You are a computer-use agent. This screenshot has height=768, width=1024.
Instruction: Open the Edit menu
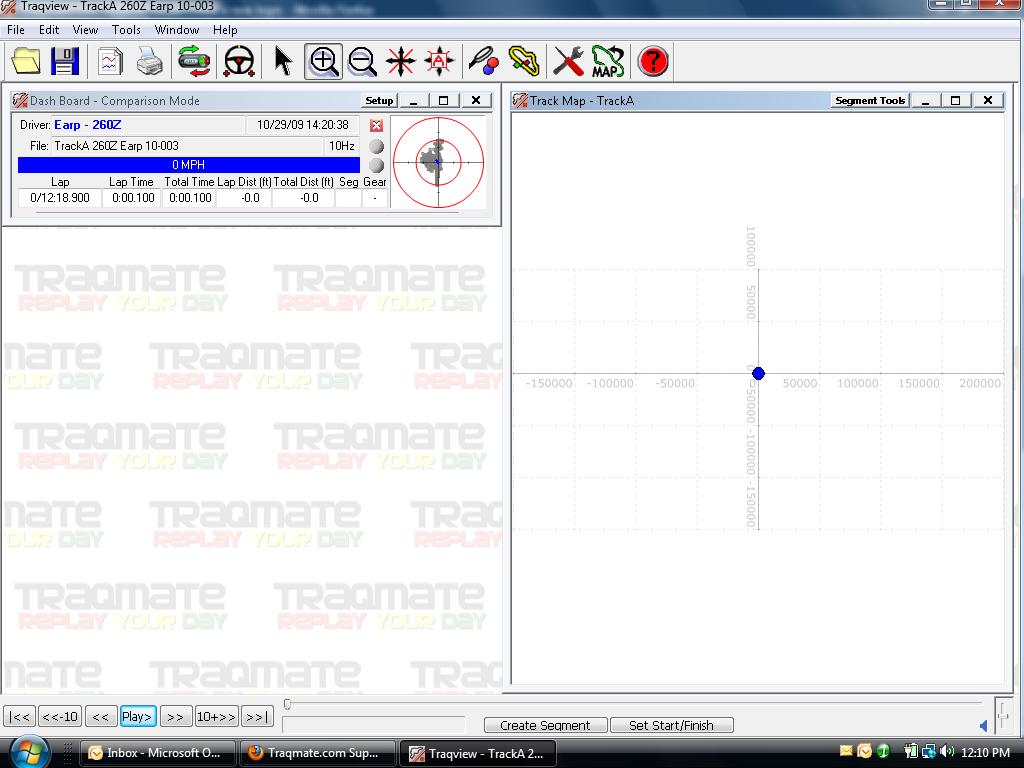(49, 30)
